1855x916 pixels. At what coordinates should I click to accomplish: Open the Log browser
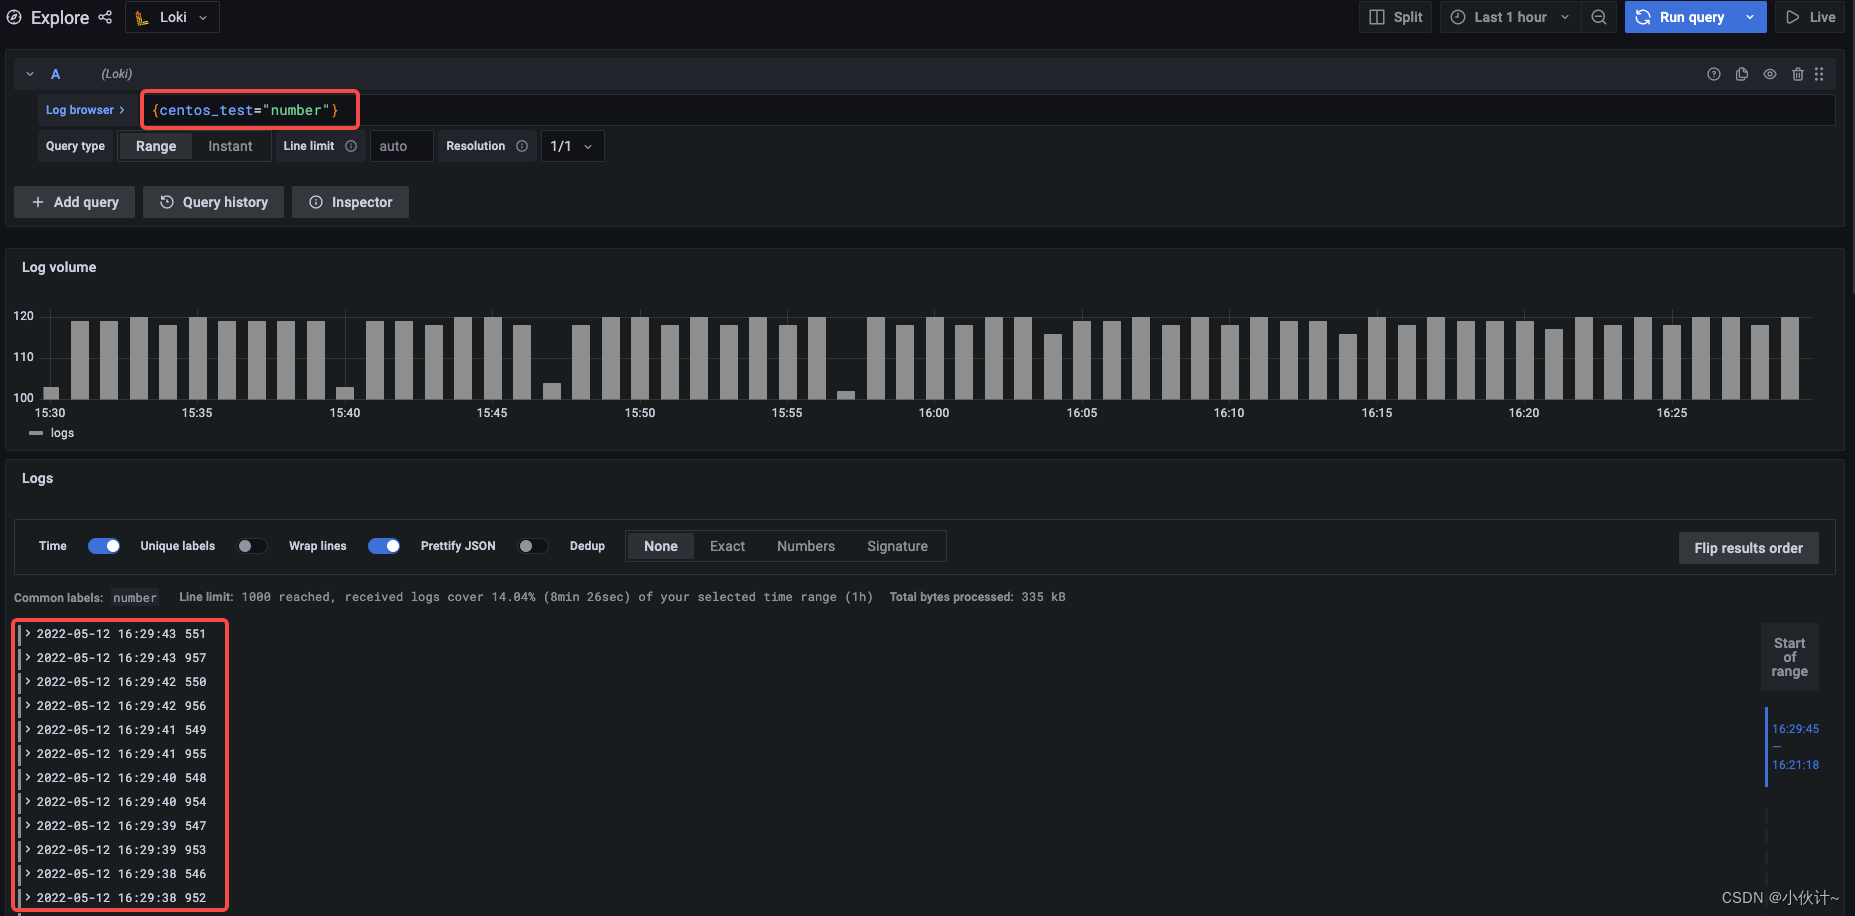(x=85, y=110)
